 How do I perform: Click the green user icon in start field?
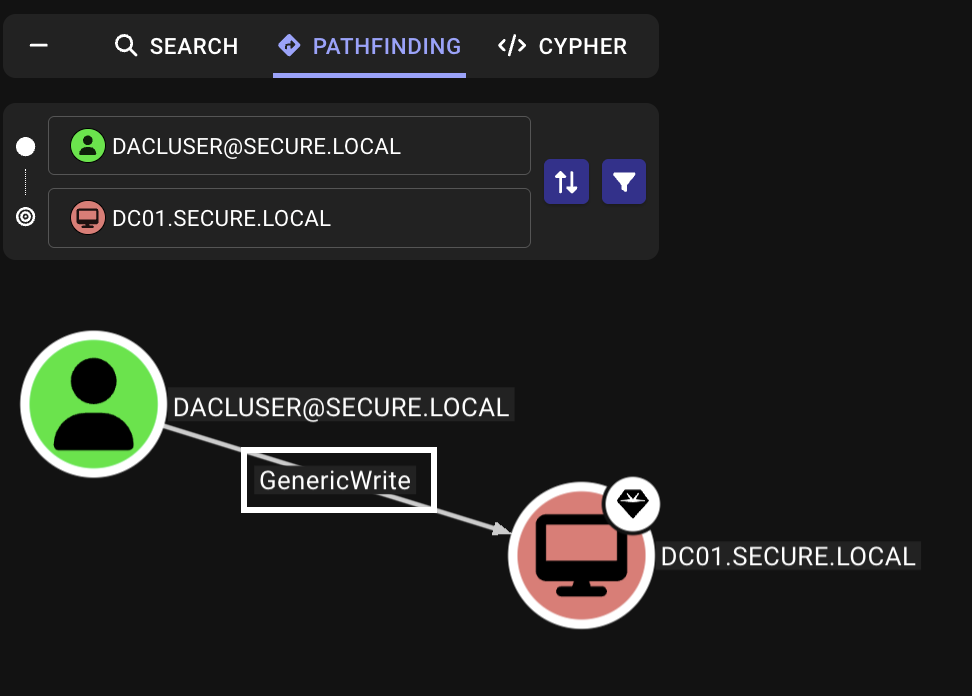(x=88, y=146)
